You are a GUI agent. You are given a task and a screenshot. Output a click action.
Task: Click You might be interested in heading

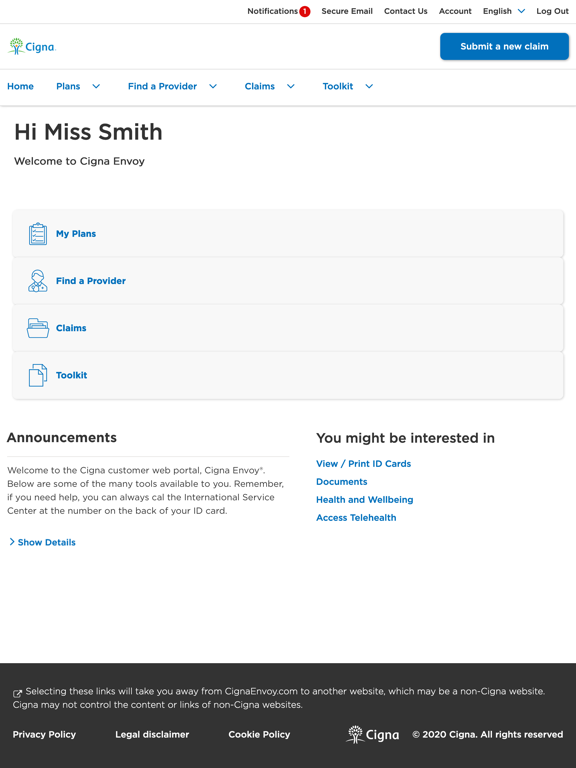click(406, 438)
